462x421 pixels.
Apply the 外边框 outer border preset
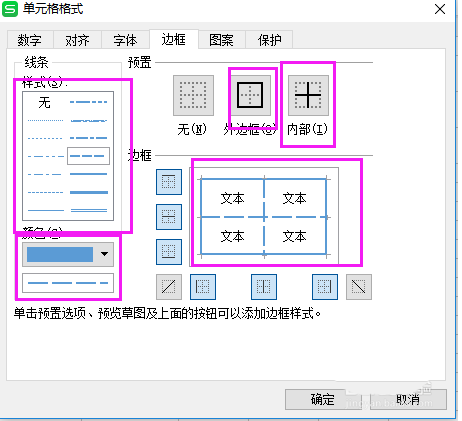[x=250, y=95]
